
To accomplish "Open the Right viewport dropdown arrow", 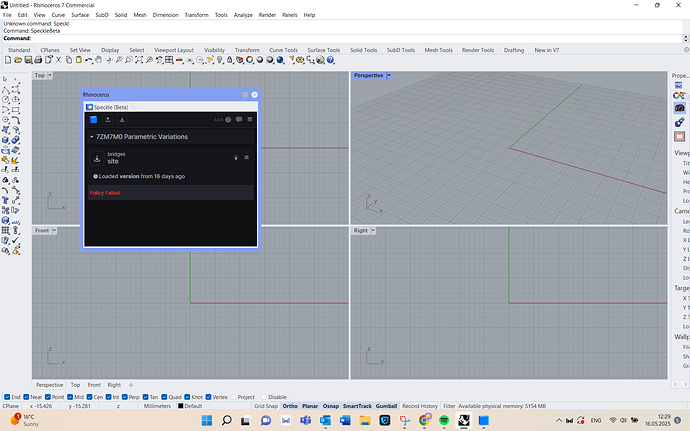I will [x=373, y=230].
